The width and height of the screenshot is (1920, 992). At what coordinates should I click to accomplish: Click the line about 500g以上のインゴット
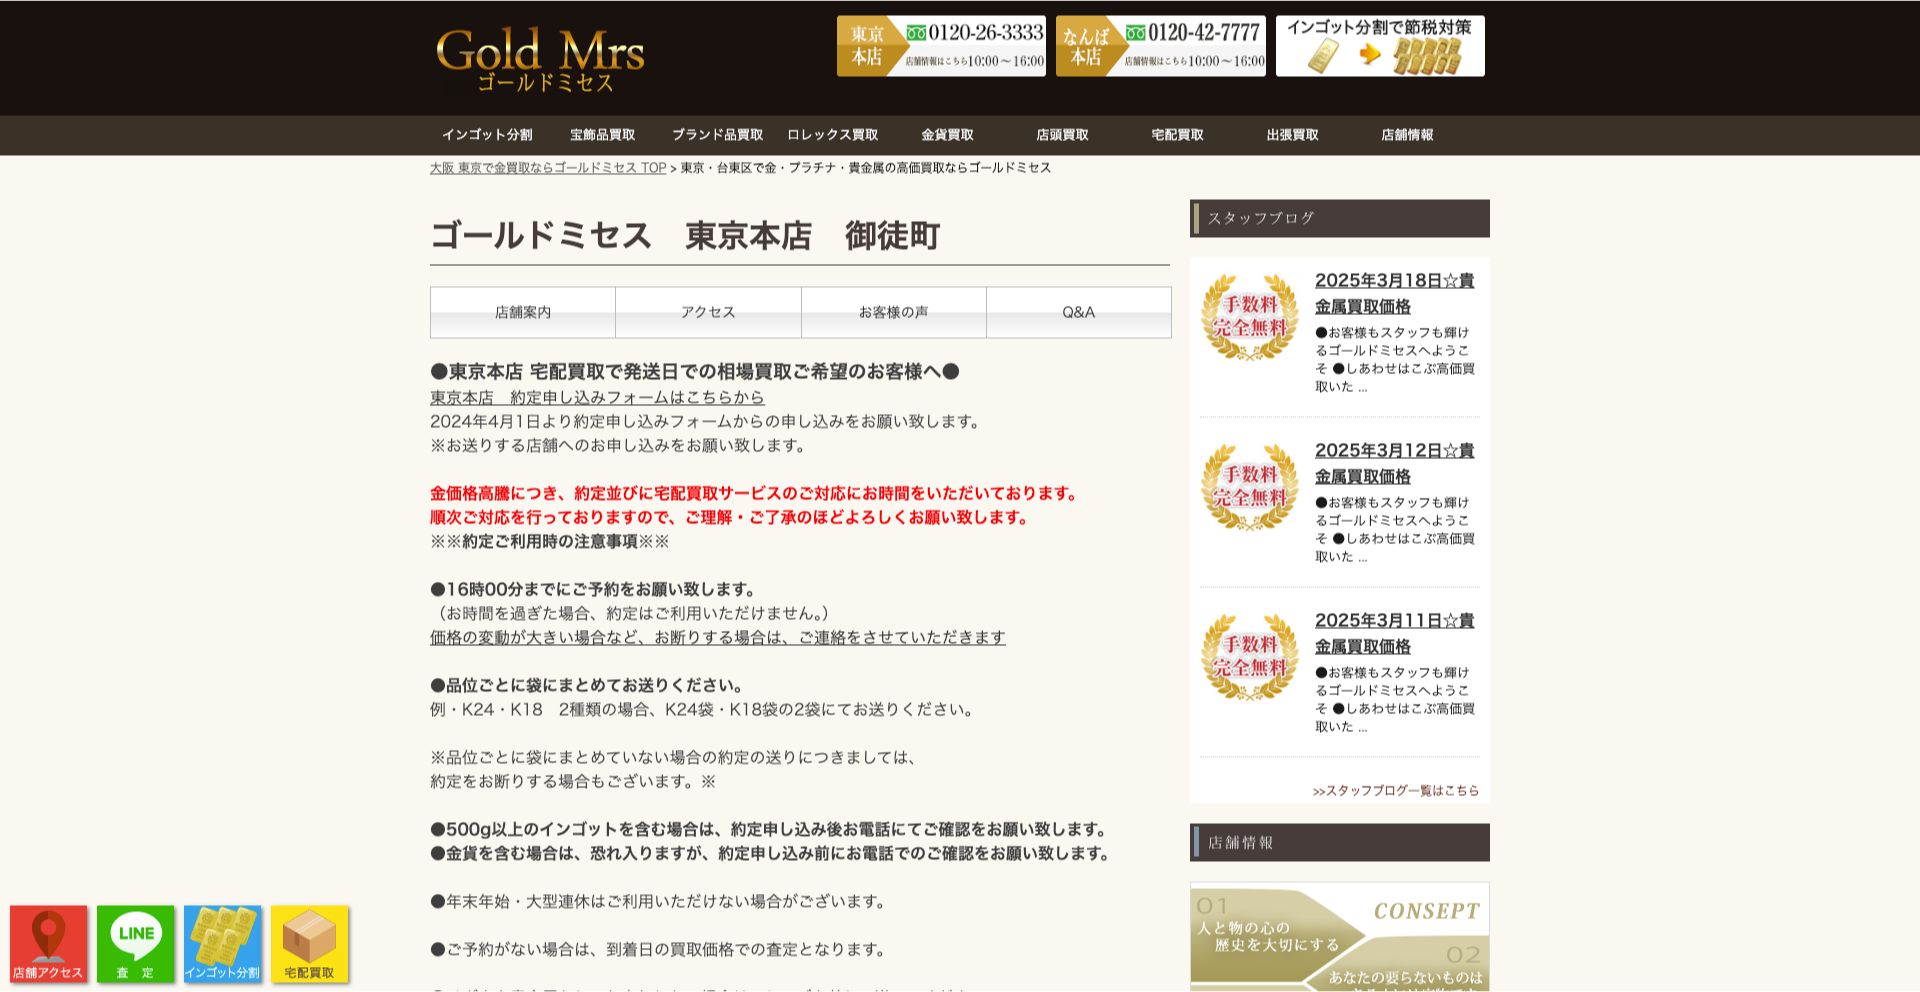click(x=770, y=829)
